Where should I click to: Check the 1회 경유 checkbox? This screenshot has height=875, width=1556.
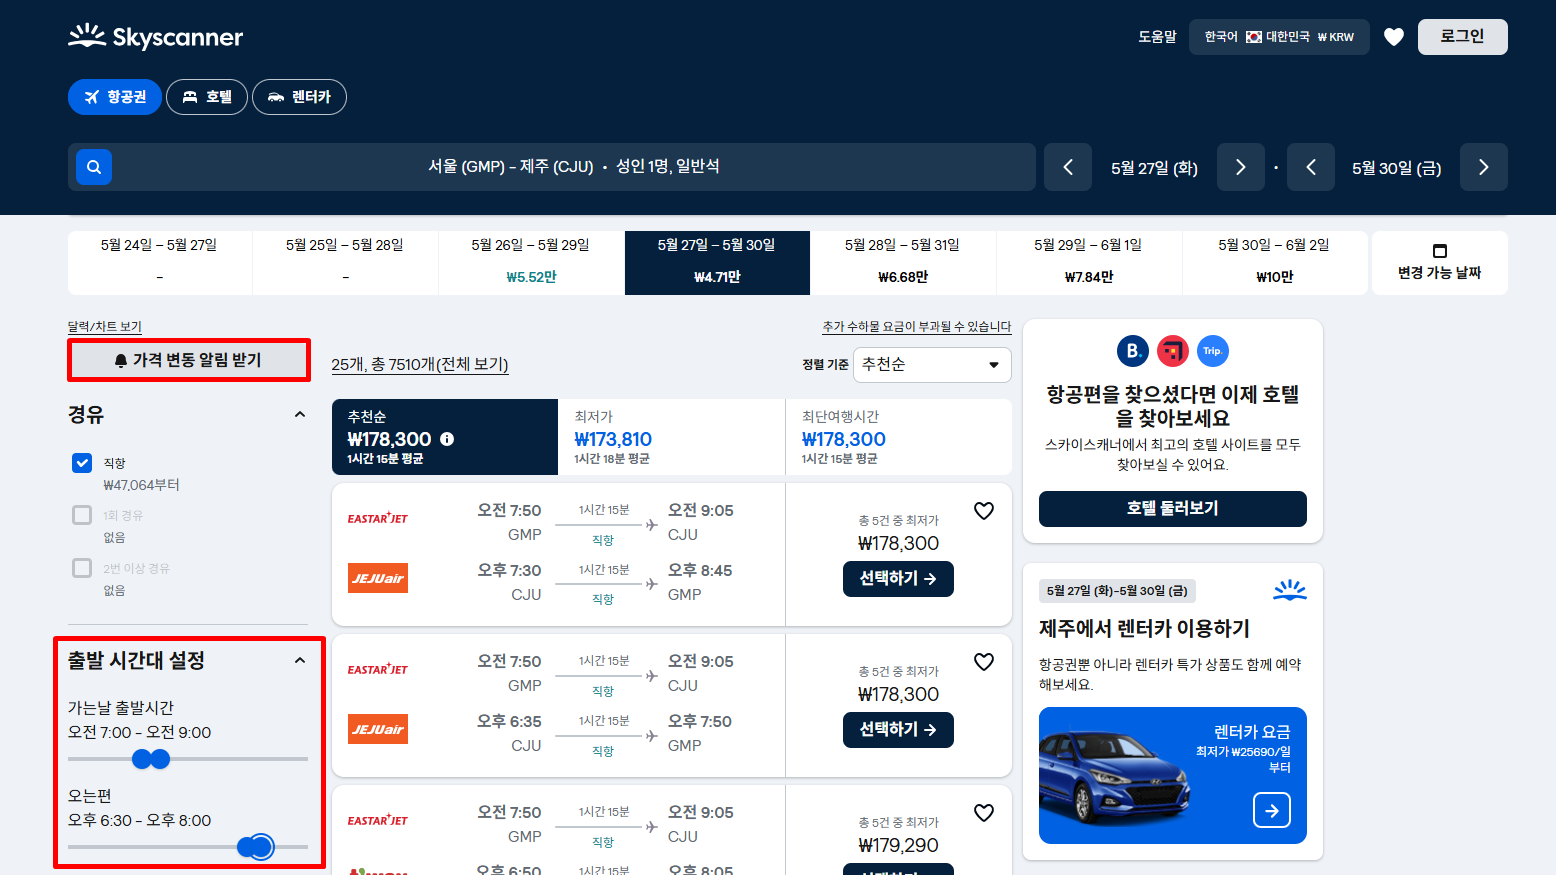82,515
